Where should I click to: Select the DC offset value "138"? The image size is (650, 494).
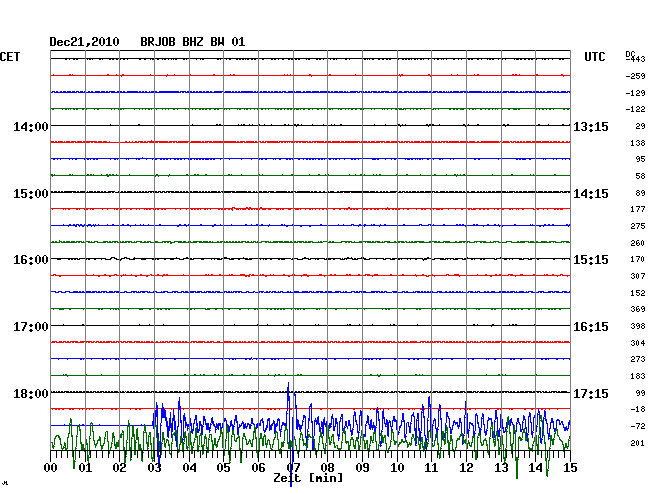(x=638, y=143)
